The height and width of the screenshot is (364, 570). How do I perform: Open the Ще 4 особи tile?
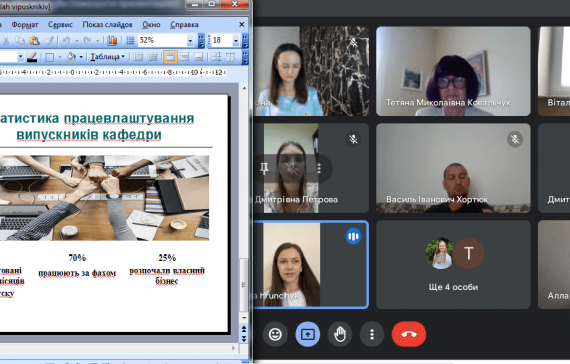(x=453, y=265)
